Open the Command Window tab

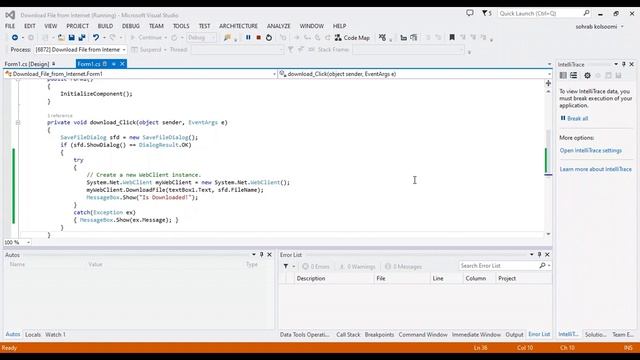423,334
